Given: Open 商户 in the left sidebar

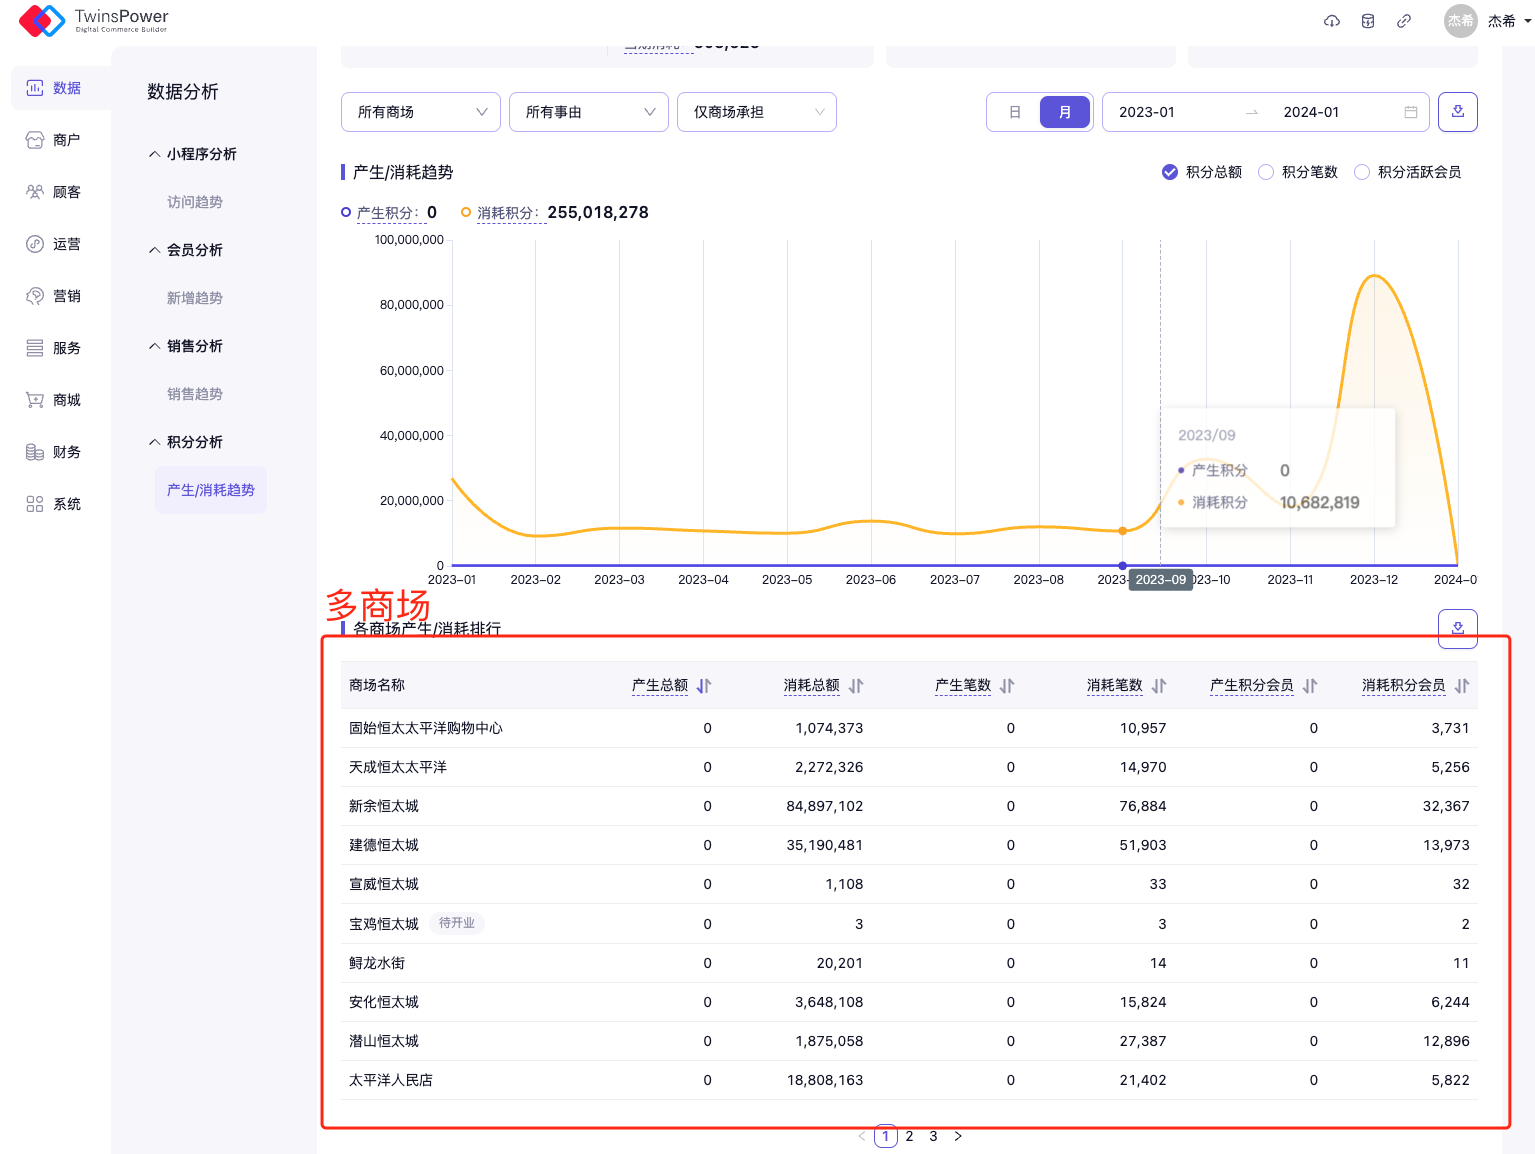Looking at the screenshot, I should [x=65, y=140].
